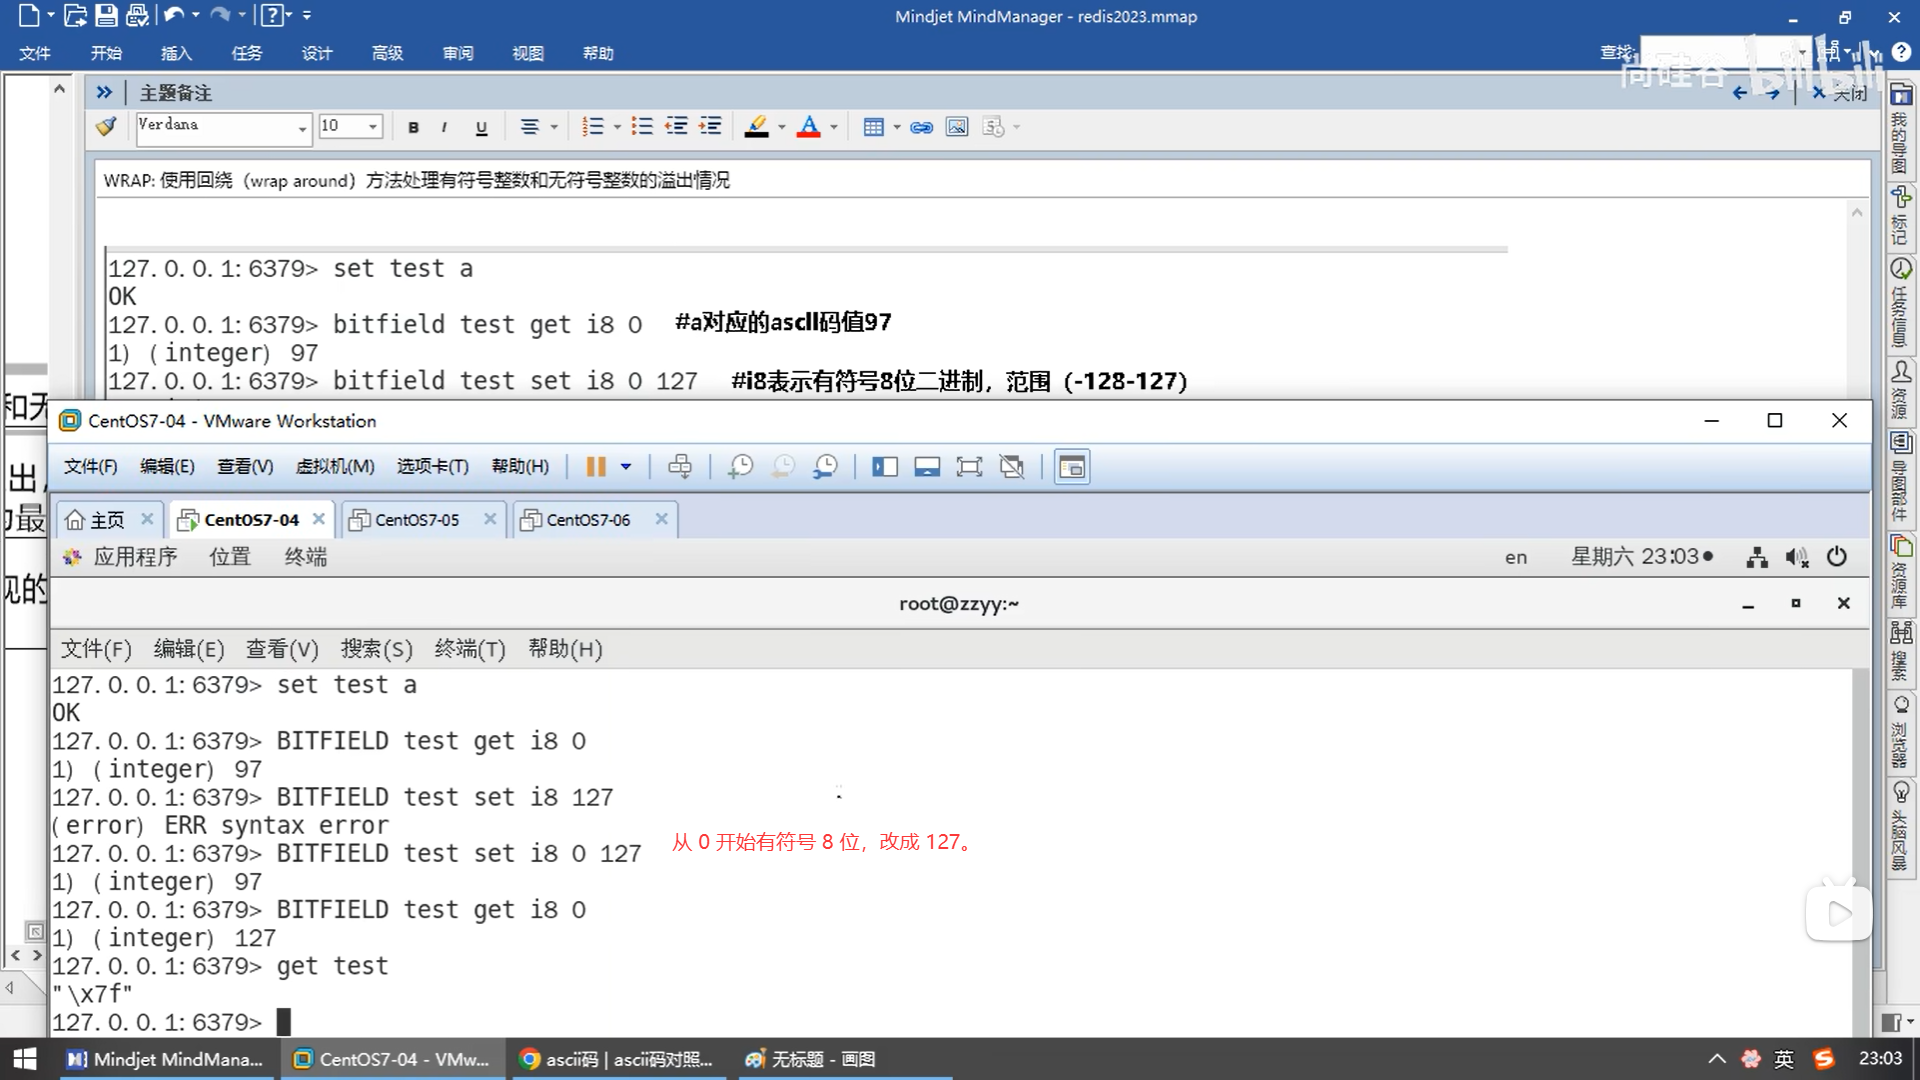Screen dimensions: 1920x1080
Task: Toggle italic formatting in notes
Action: click(x=444, y=127)
